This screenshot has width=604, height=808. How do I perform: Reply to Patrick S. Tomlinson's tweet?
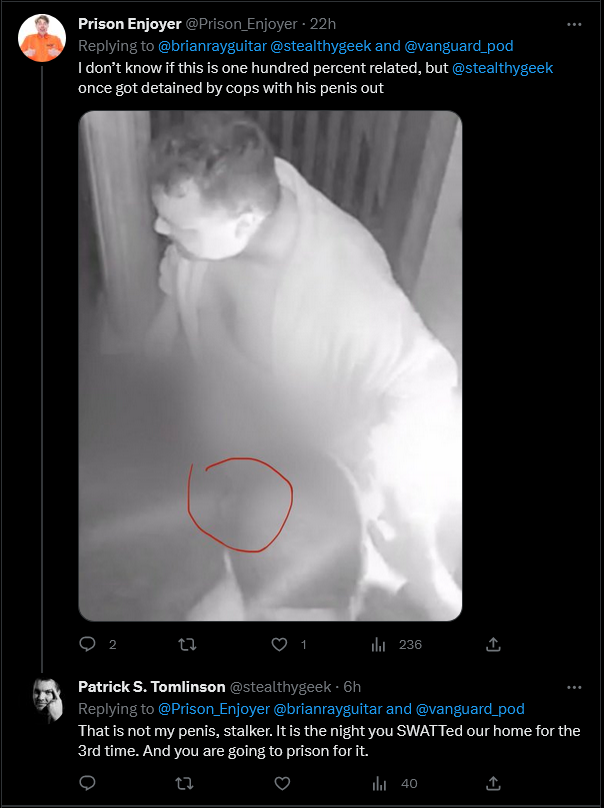click(88, 783)
